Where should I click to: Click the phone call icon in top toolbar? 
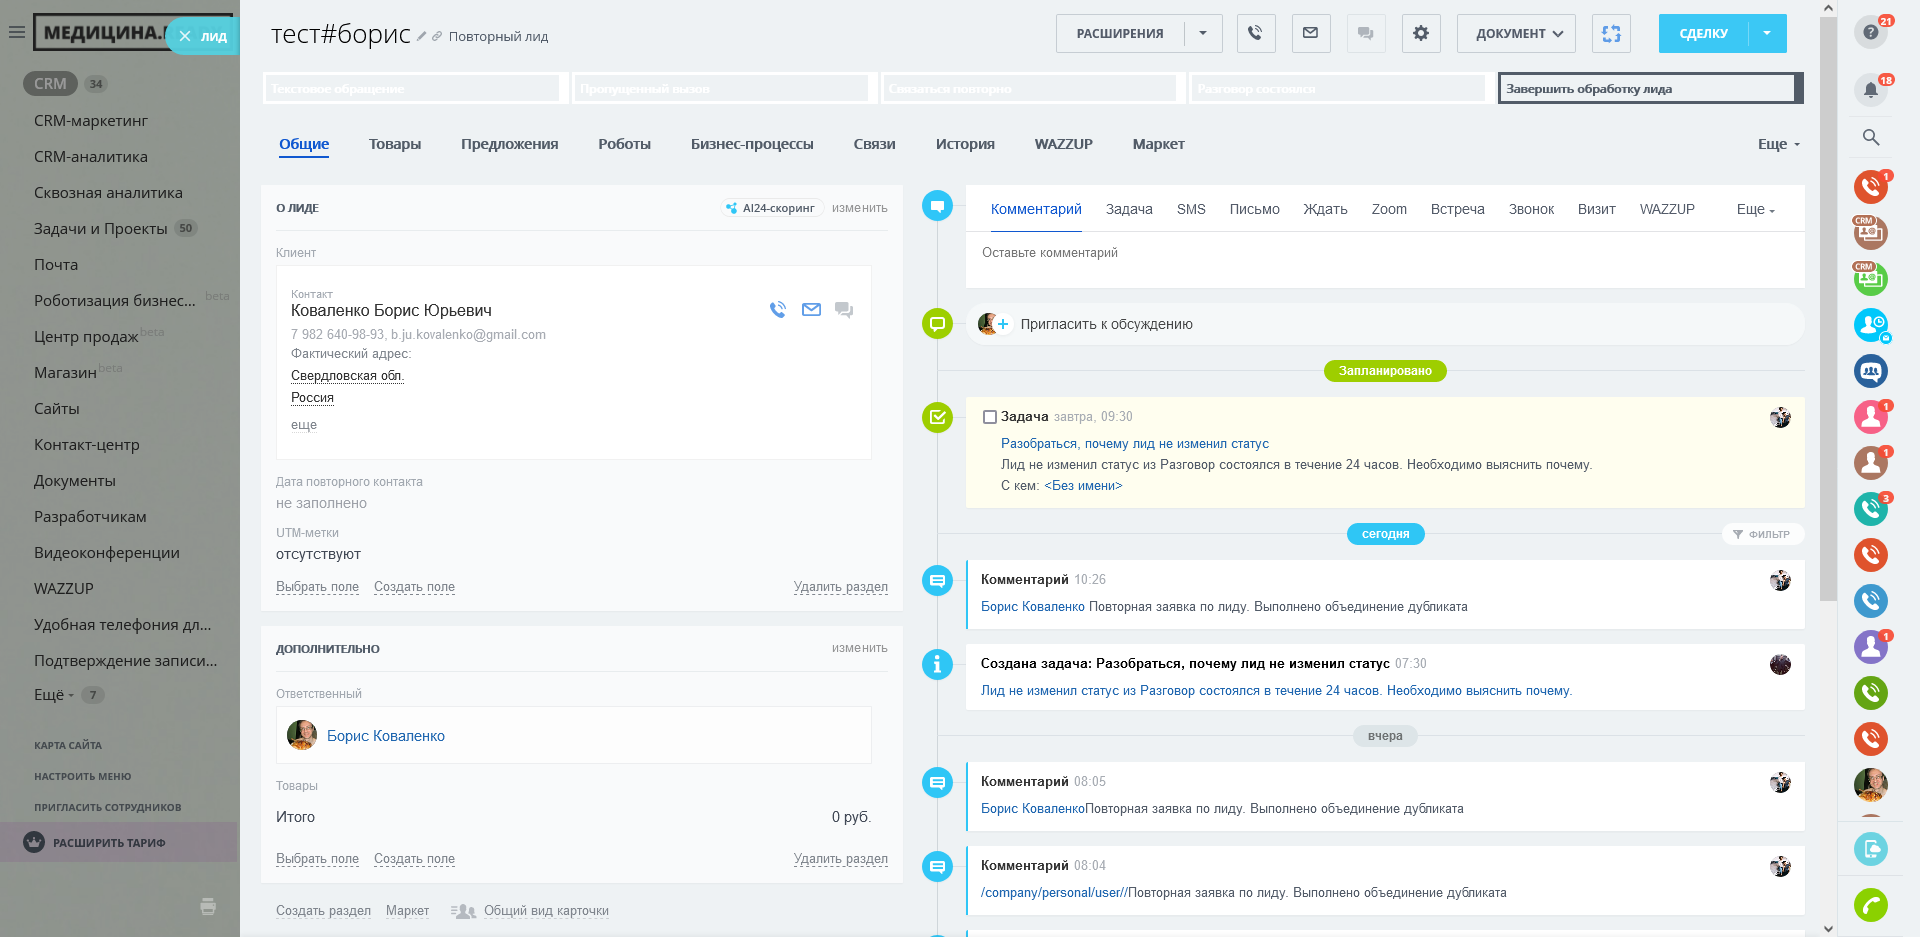point(1255,33)
